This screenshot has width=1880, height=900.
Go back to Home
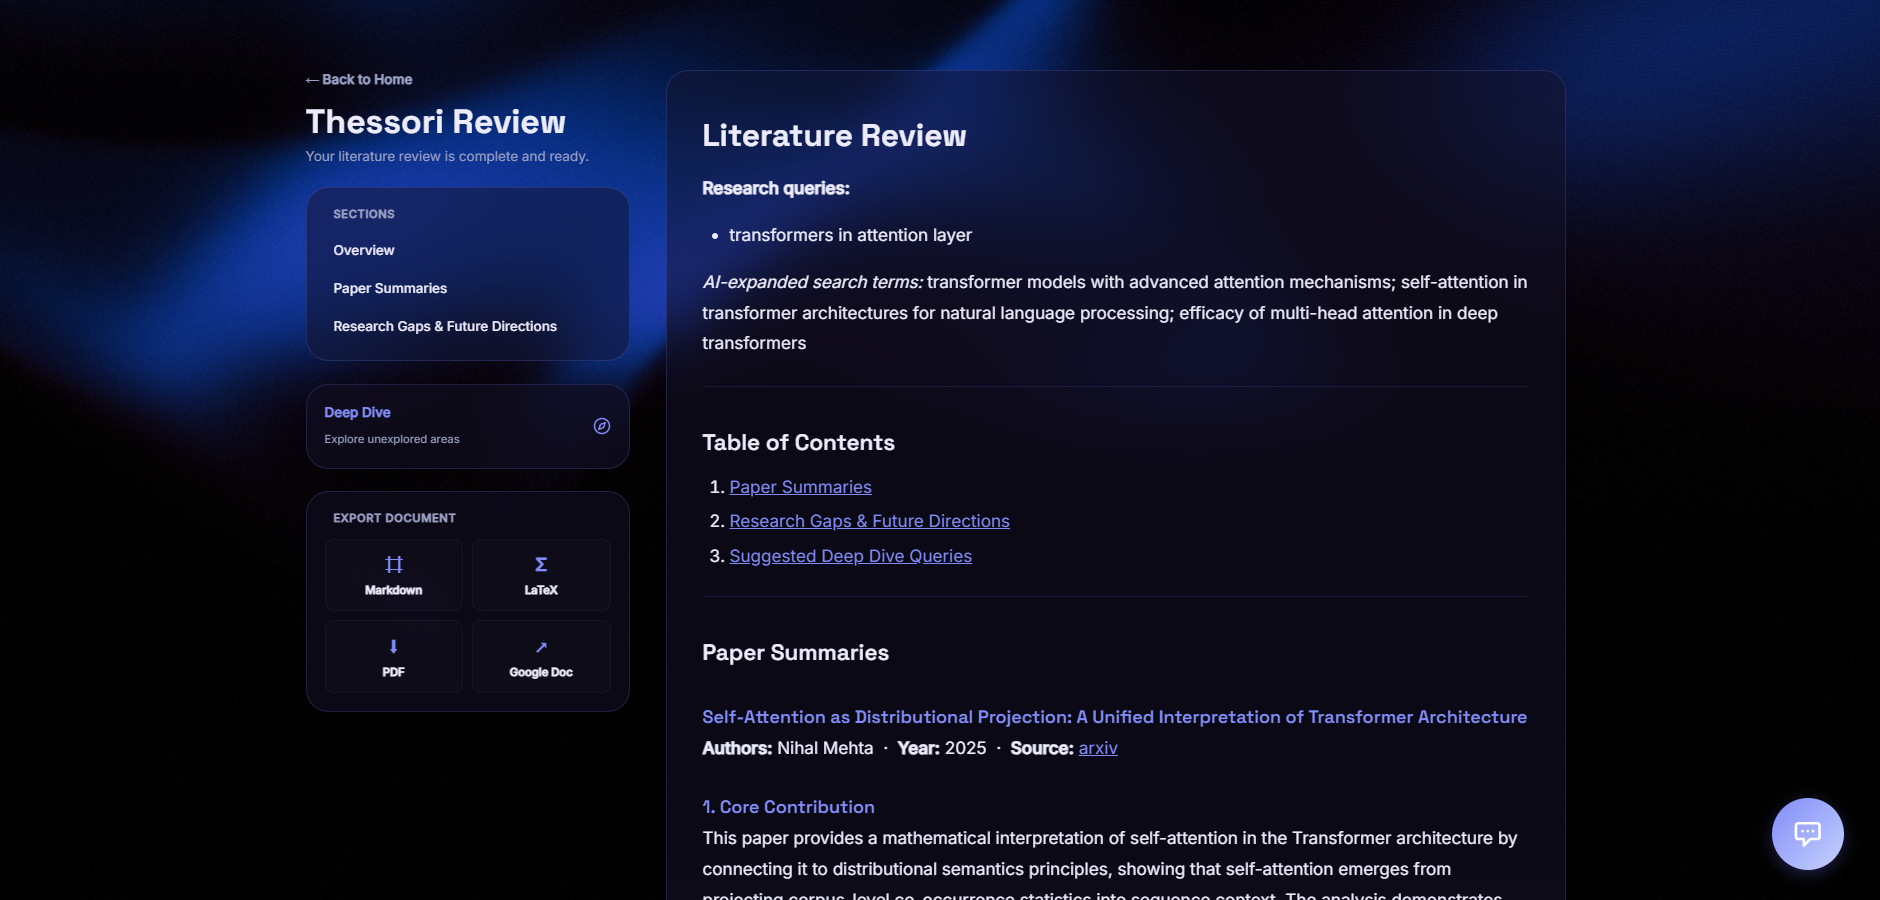359,79
